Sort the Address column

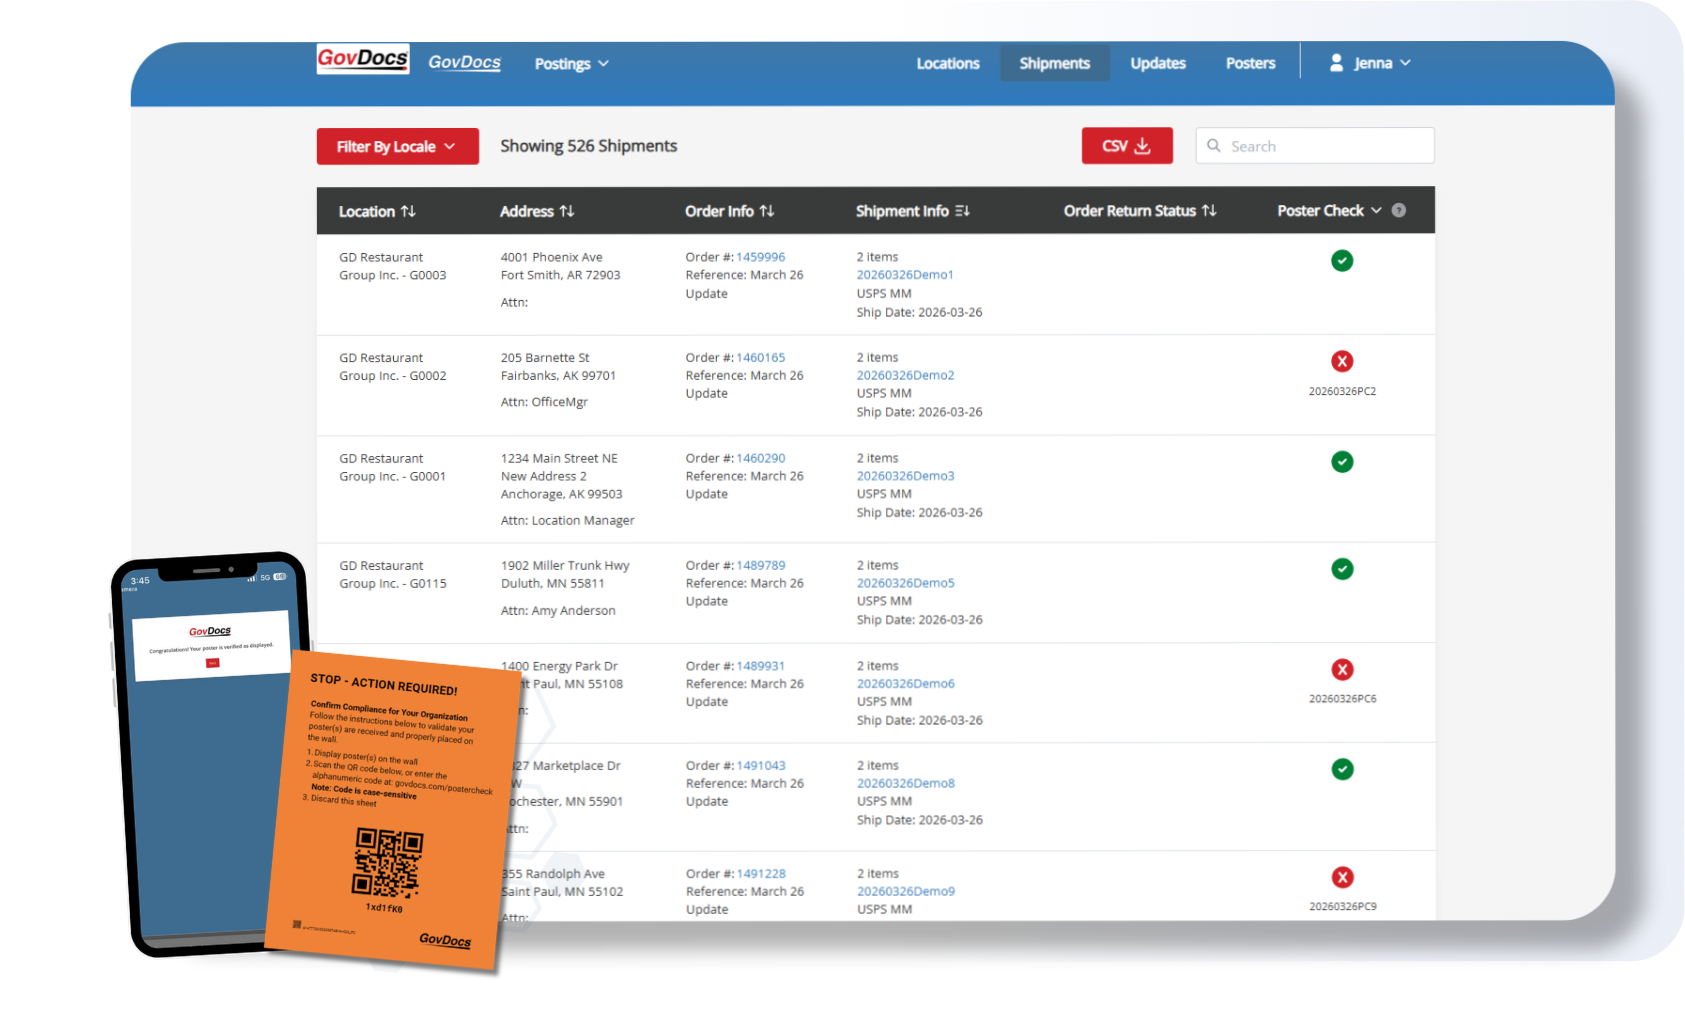(567, 212)
